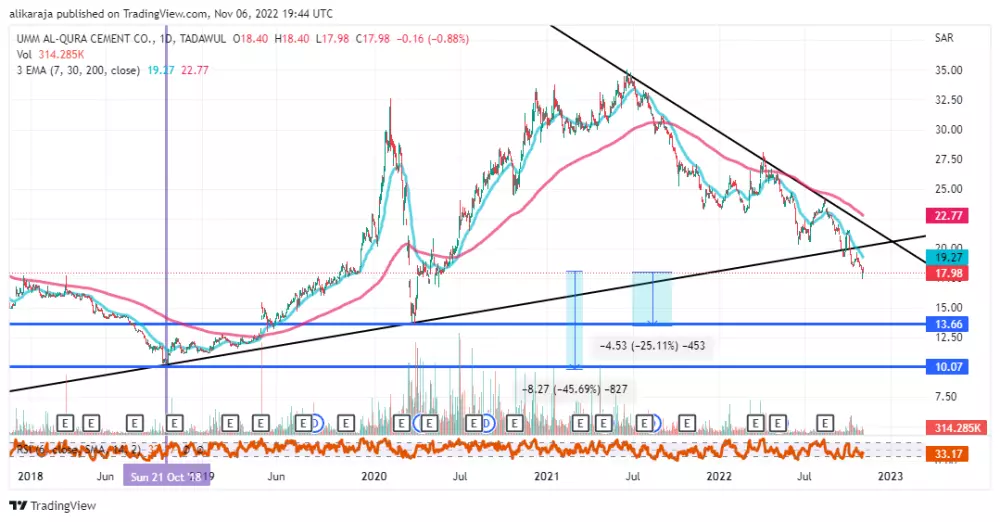The image size is (1000, 522).
Task: Click the pink 22.77 EMA value in the legend
Action: tap(195, 70)
